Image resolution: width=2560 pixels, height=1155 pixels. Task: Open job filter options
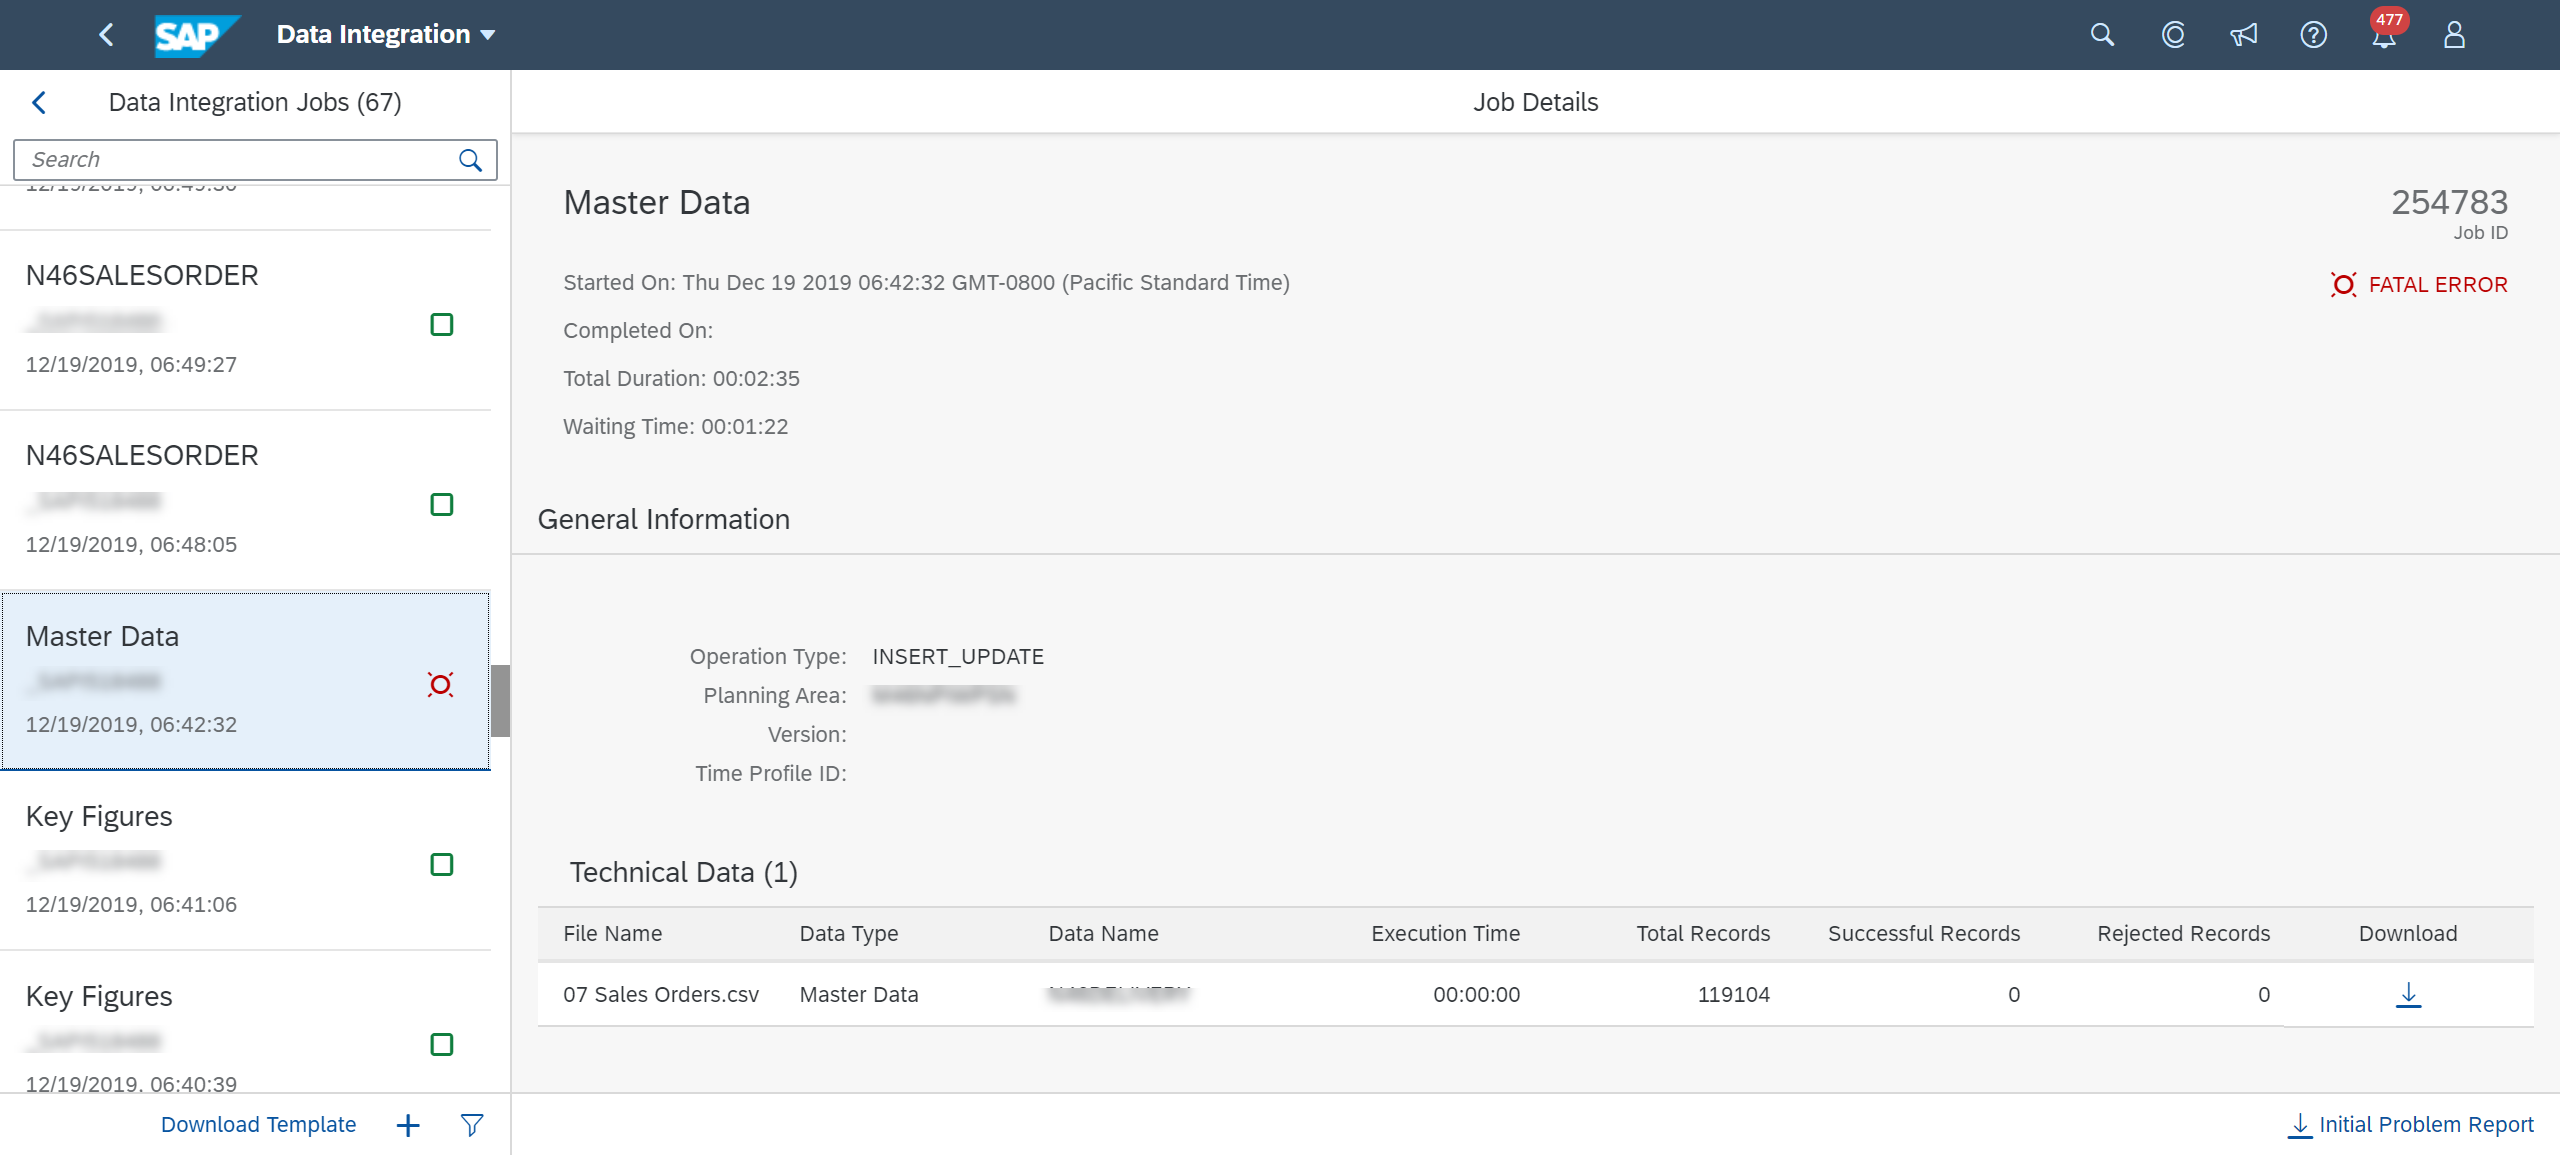[x=471, y=1124]
